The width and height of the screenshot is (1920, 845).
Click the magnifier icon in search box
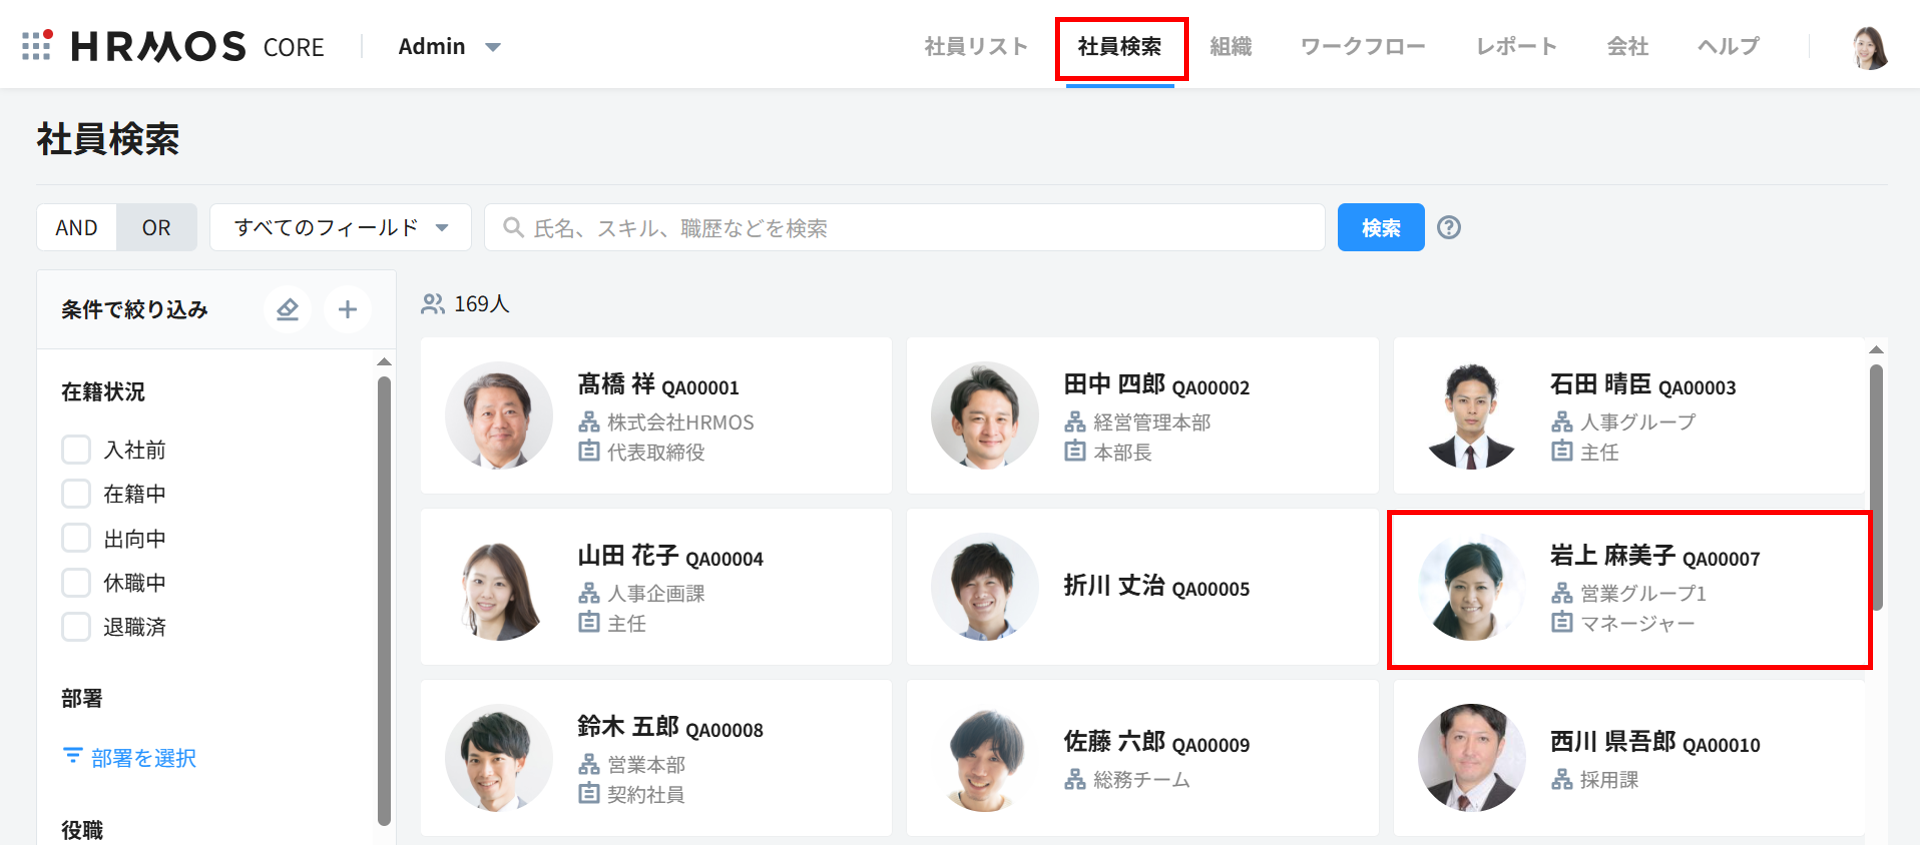[x=513, y=228]
